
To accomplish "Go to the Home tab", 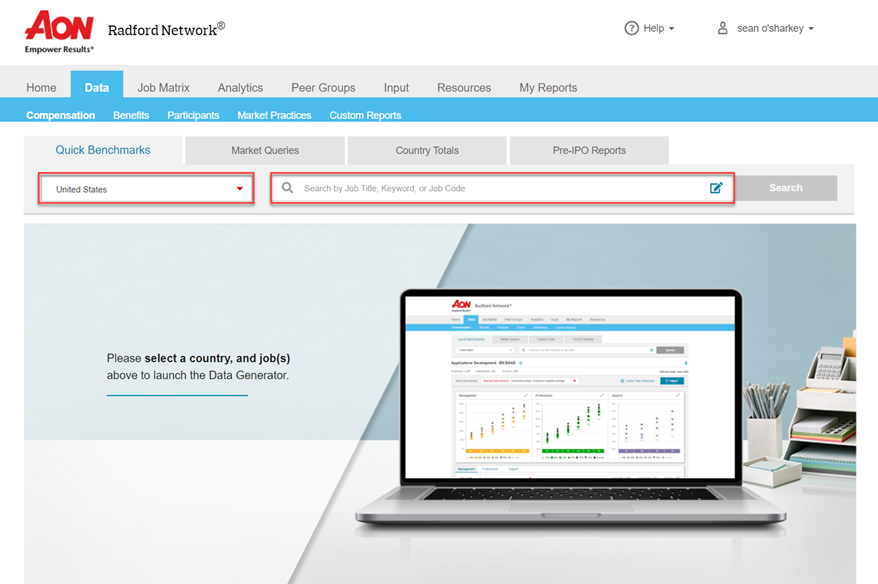I will [41, 88].
